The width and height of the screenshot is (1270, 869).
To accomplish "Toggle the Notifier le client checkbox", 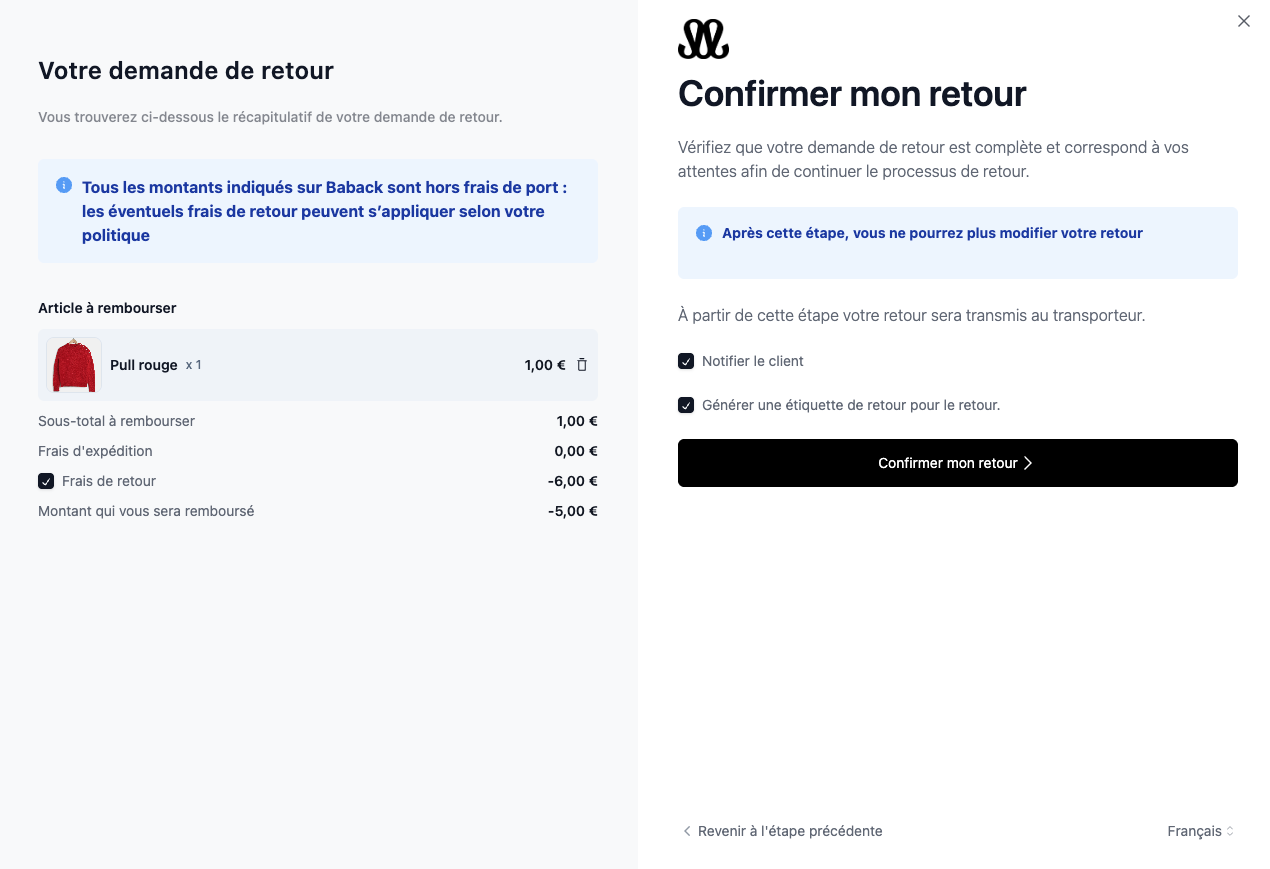I will (686, 361).
